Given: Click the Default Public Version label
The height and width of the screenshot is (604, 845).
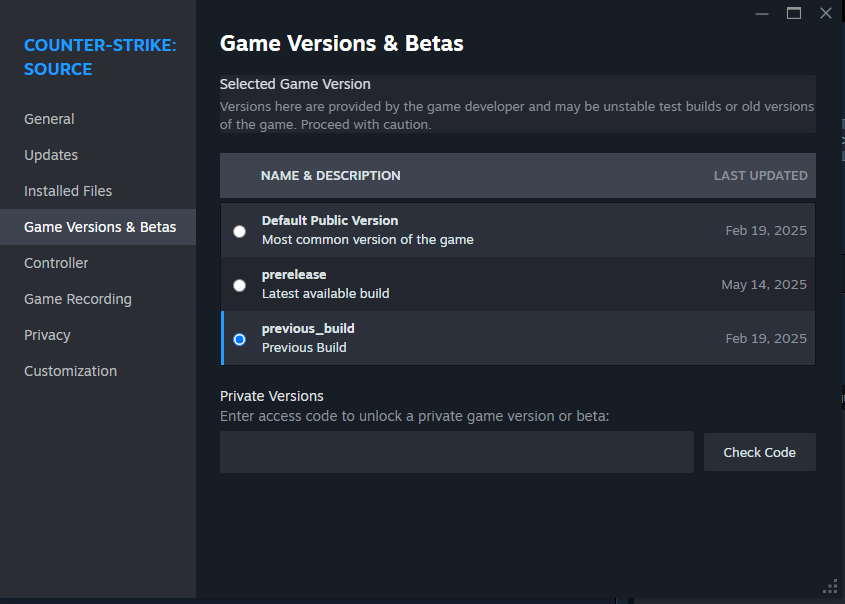Looking at the screenshot, I should coord(330,220).
